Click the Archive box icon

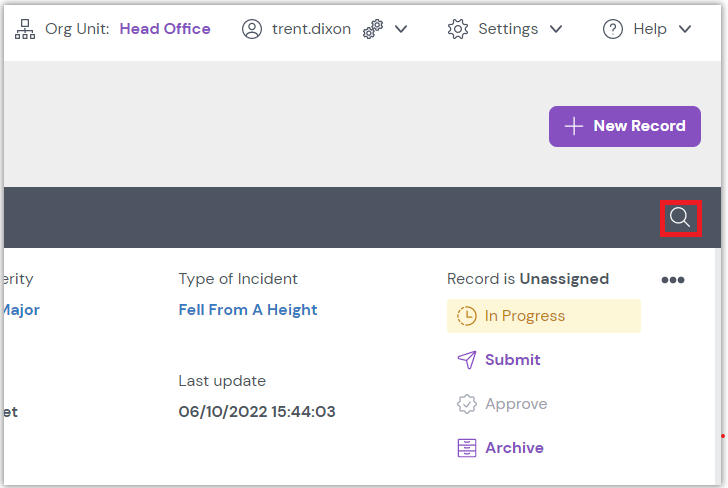[466, 448]
